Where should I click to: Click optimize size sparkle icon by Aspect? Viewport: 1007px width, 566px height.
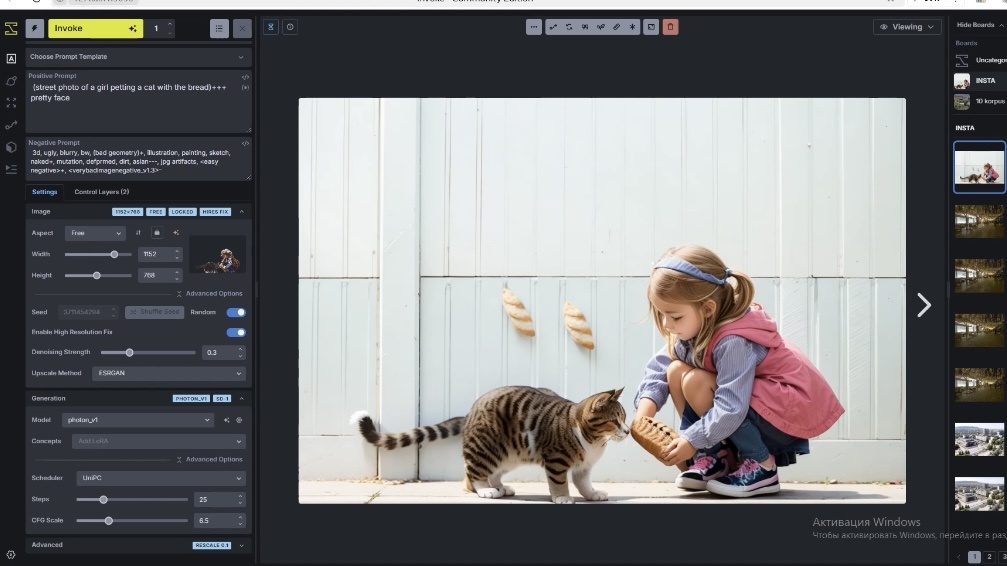pyautogui.click(x=176, y=233)
